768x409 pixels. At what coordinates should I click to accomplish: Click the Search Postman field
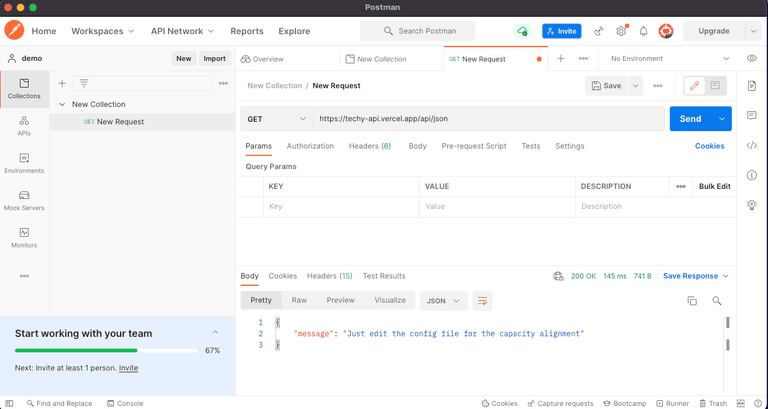(417, 31)
